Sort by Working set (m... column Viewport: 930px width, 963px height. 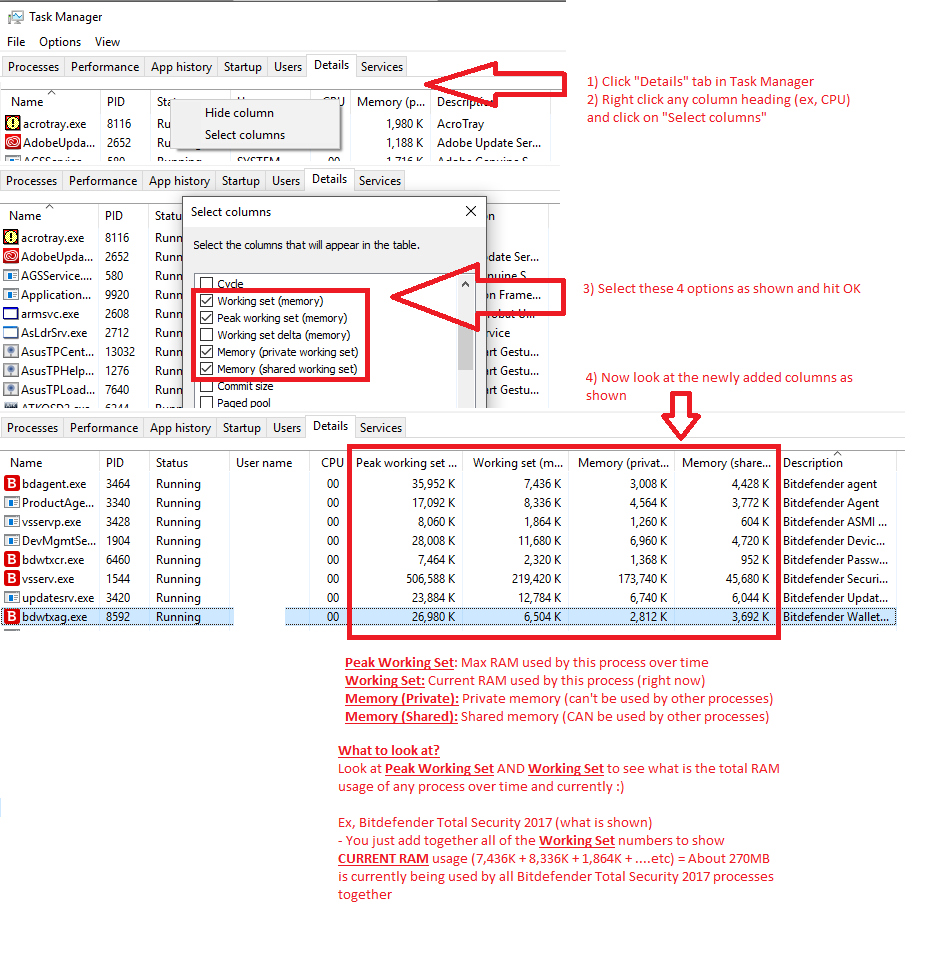pos(517,462)
